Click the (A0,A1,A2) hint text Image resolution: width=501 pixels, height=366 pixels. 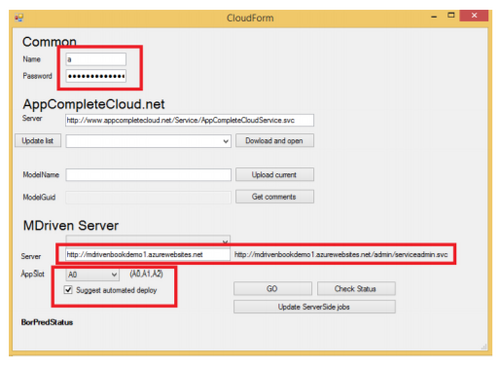(146, 274)
